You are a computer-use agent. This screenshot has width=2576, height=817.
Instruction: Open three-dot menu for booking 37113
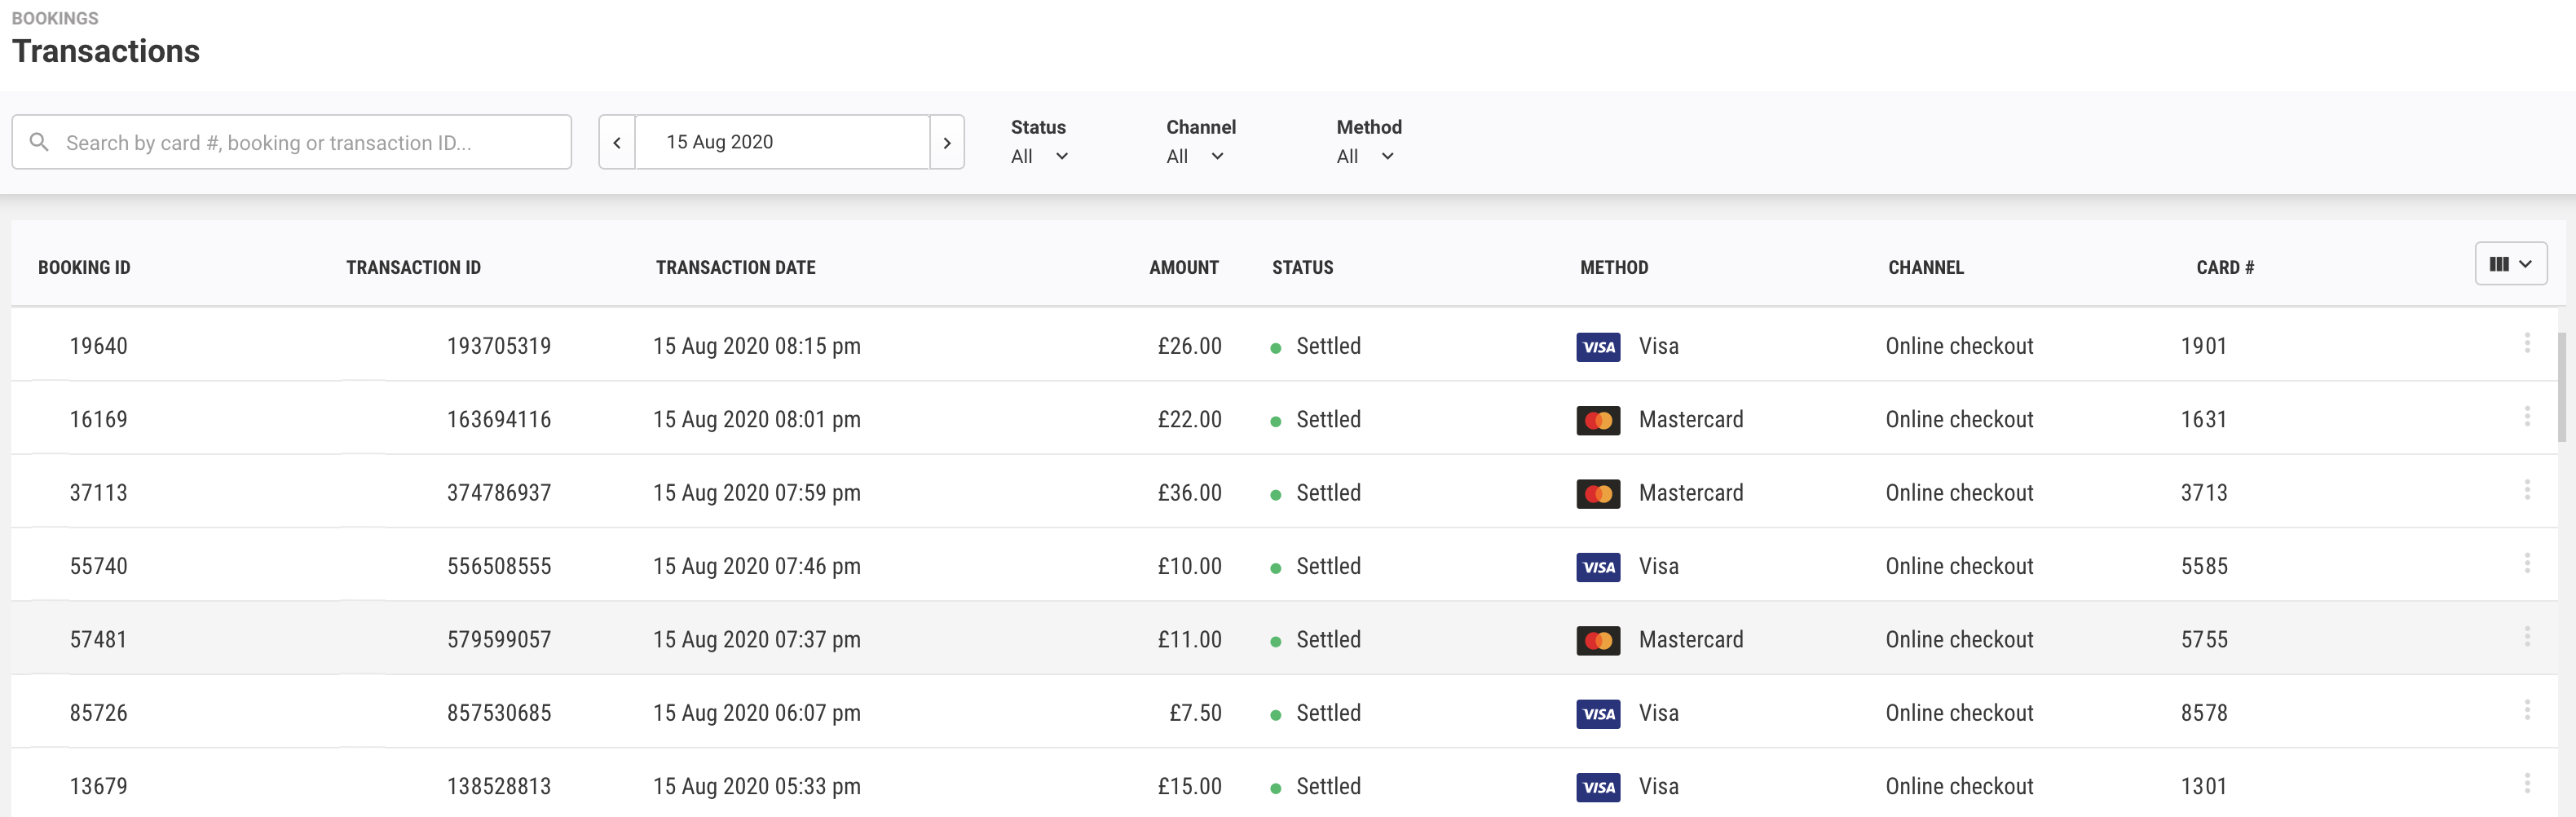(2526, 490)
